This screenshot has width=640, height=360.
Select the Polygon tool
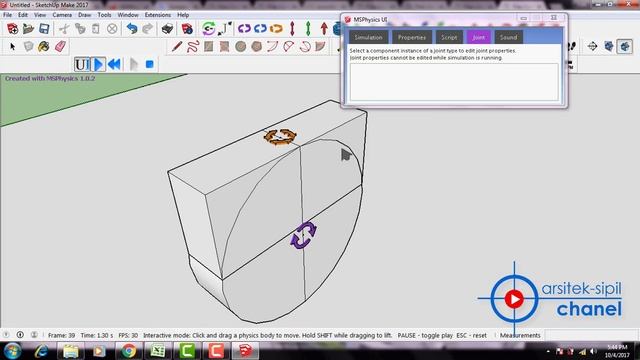[x=256, y=47]
